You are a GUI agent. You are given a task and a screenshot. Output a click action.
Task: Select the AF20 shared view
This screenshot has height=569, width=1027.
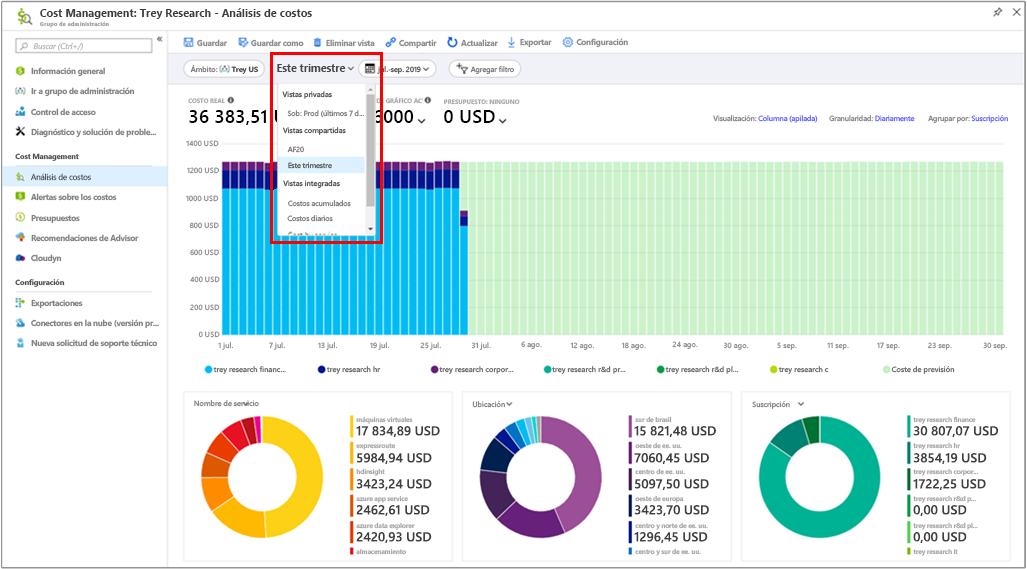296,149
